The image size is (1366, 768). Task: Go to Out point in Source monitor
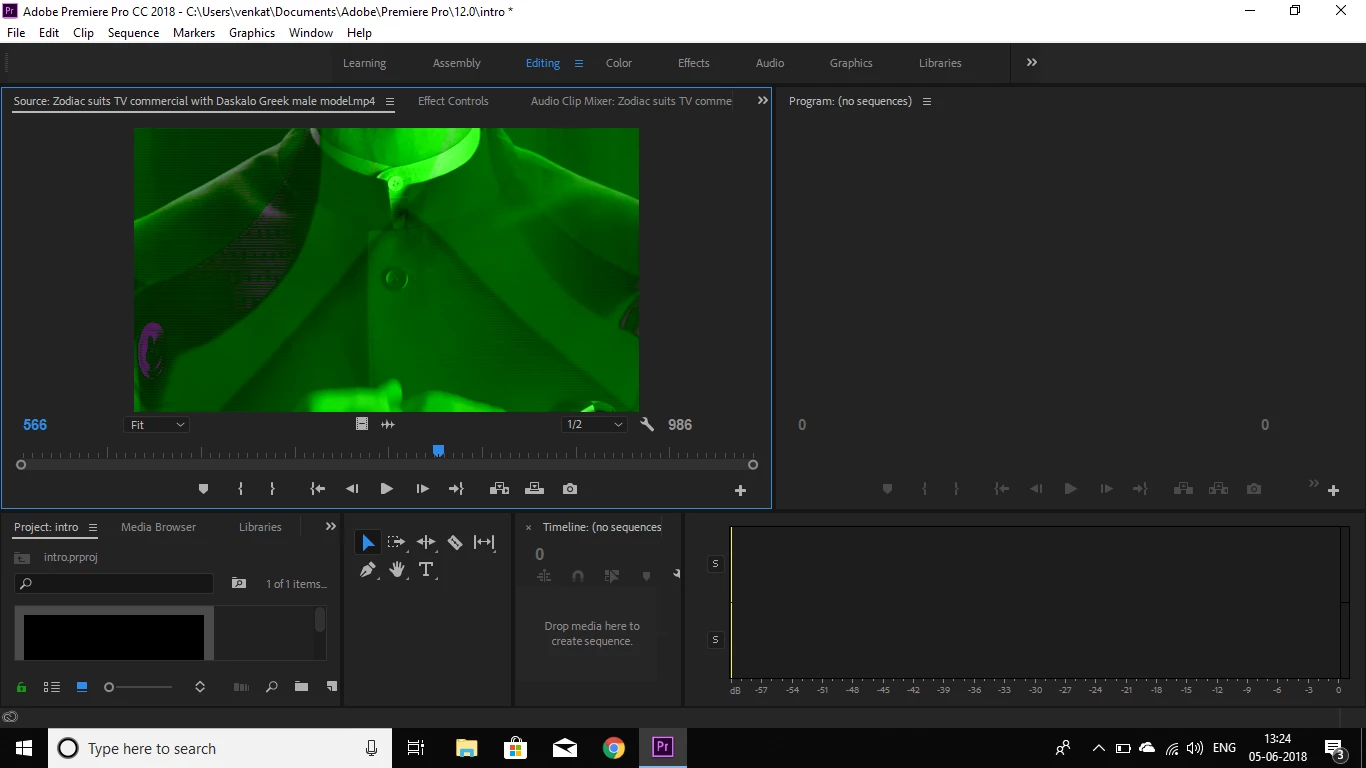(456, 489)
